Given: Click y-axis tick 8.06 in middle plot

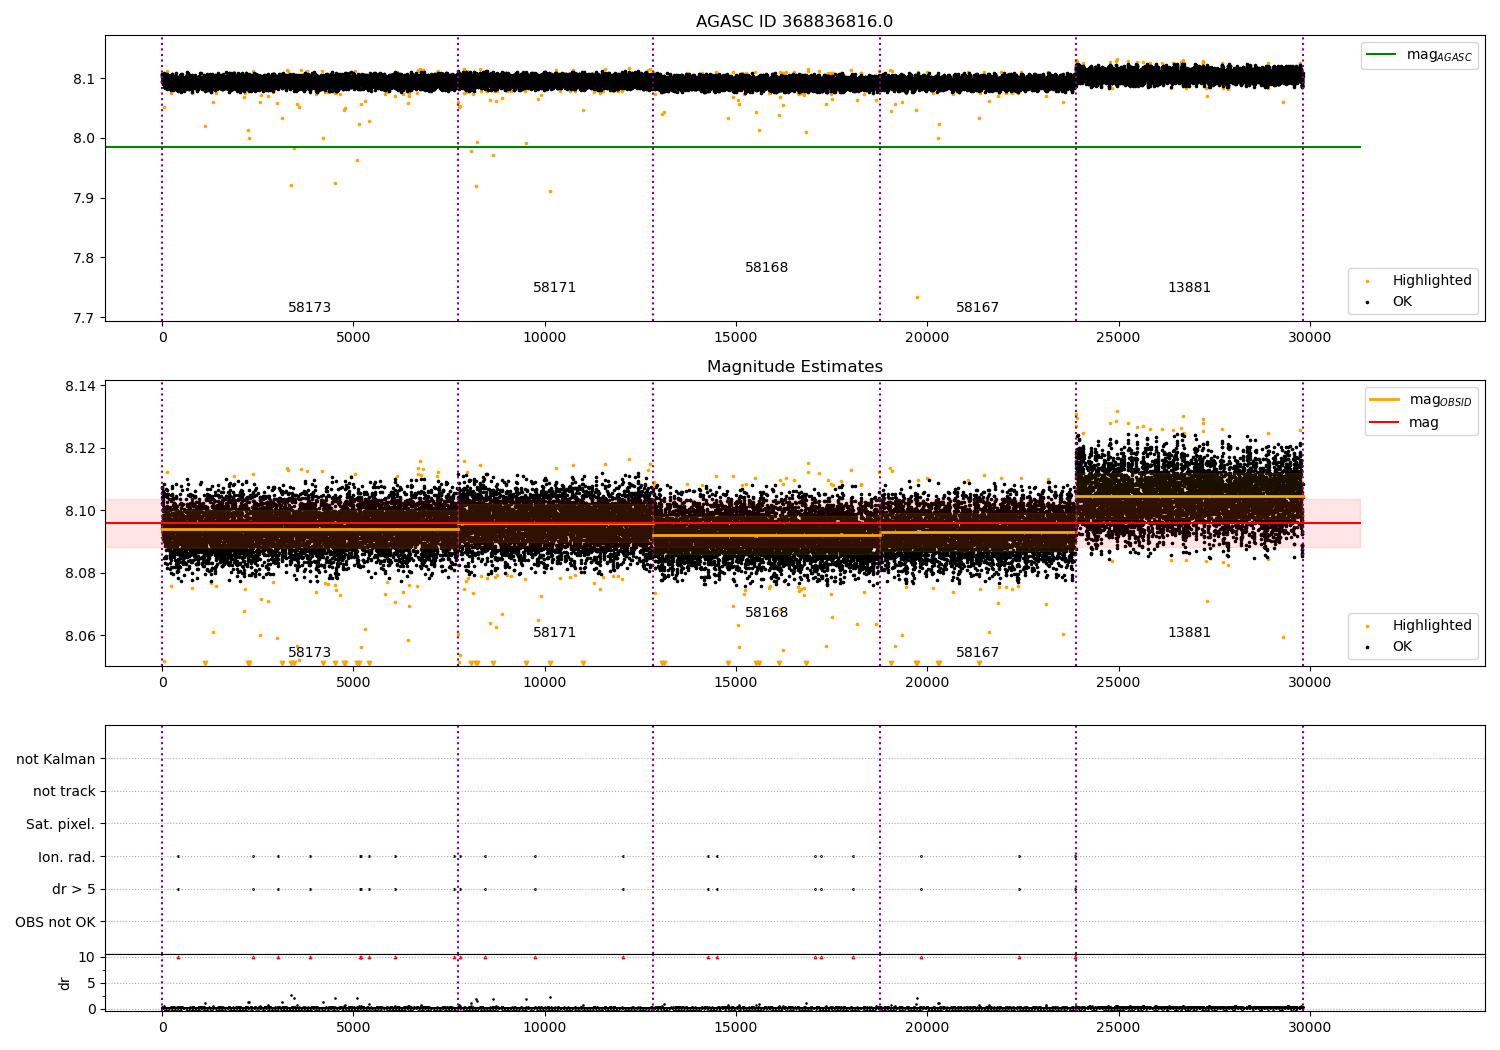Looking at the screenshot, I should pyautogui.click(x=80, y=637).
